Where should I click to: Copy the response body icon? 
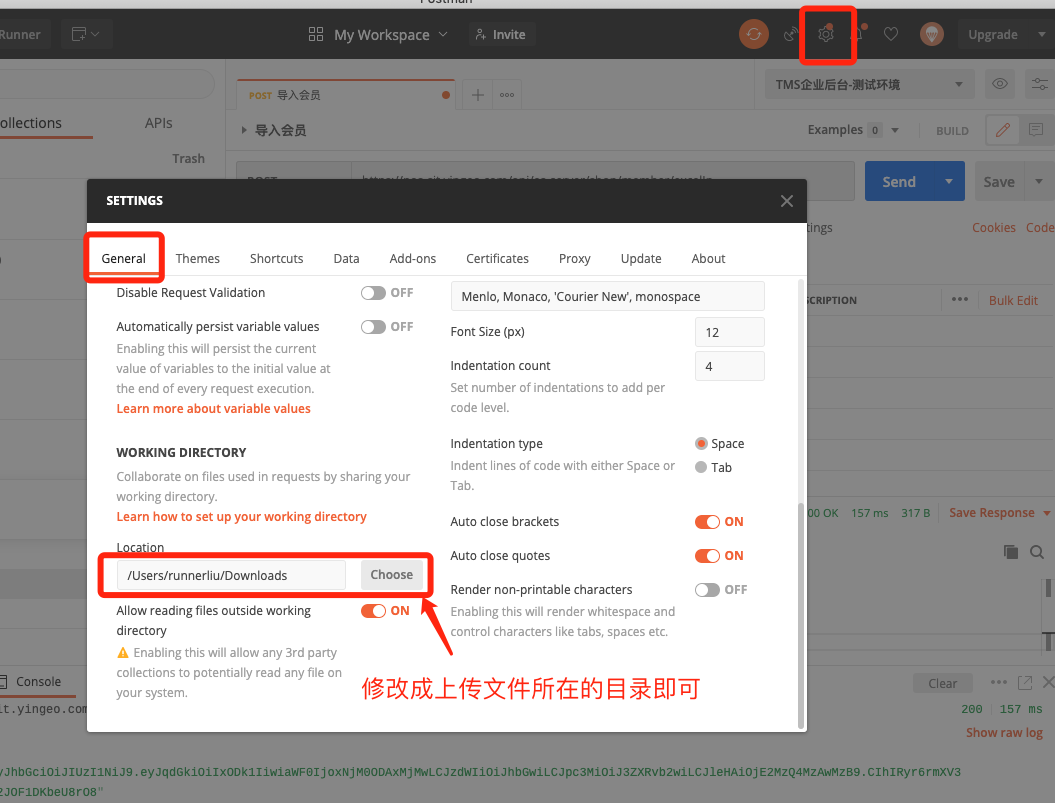(x=1011, y=552)
